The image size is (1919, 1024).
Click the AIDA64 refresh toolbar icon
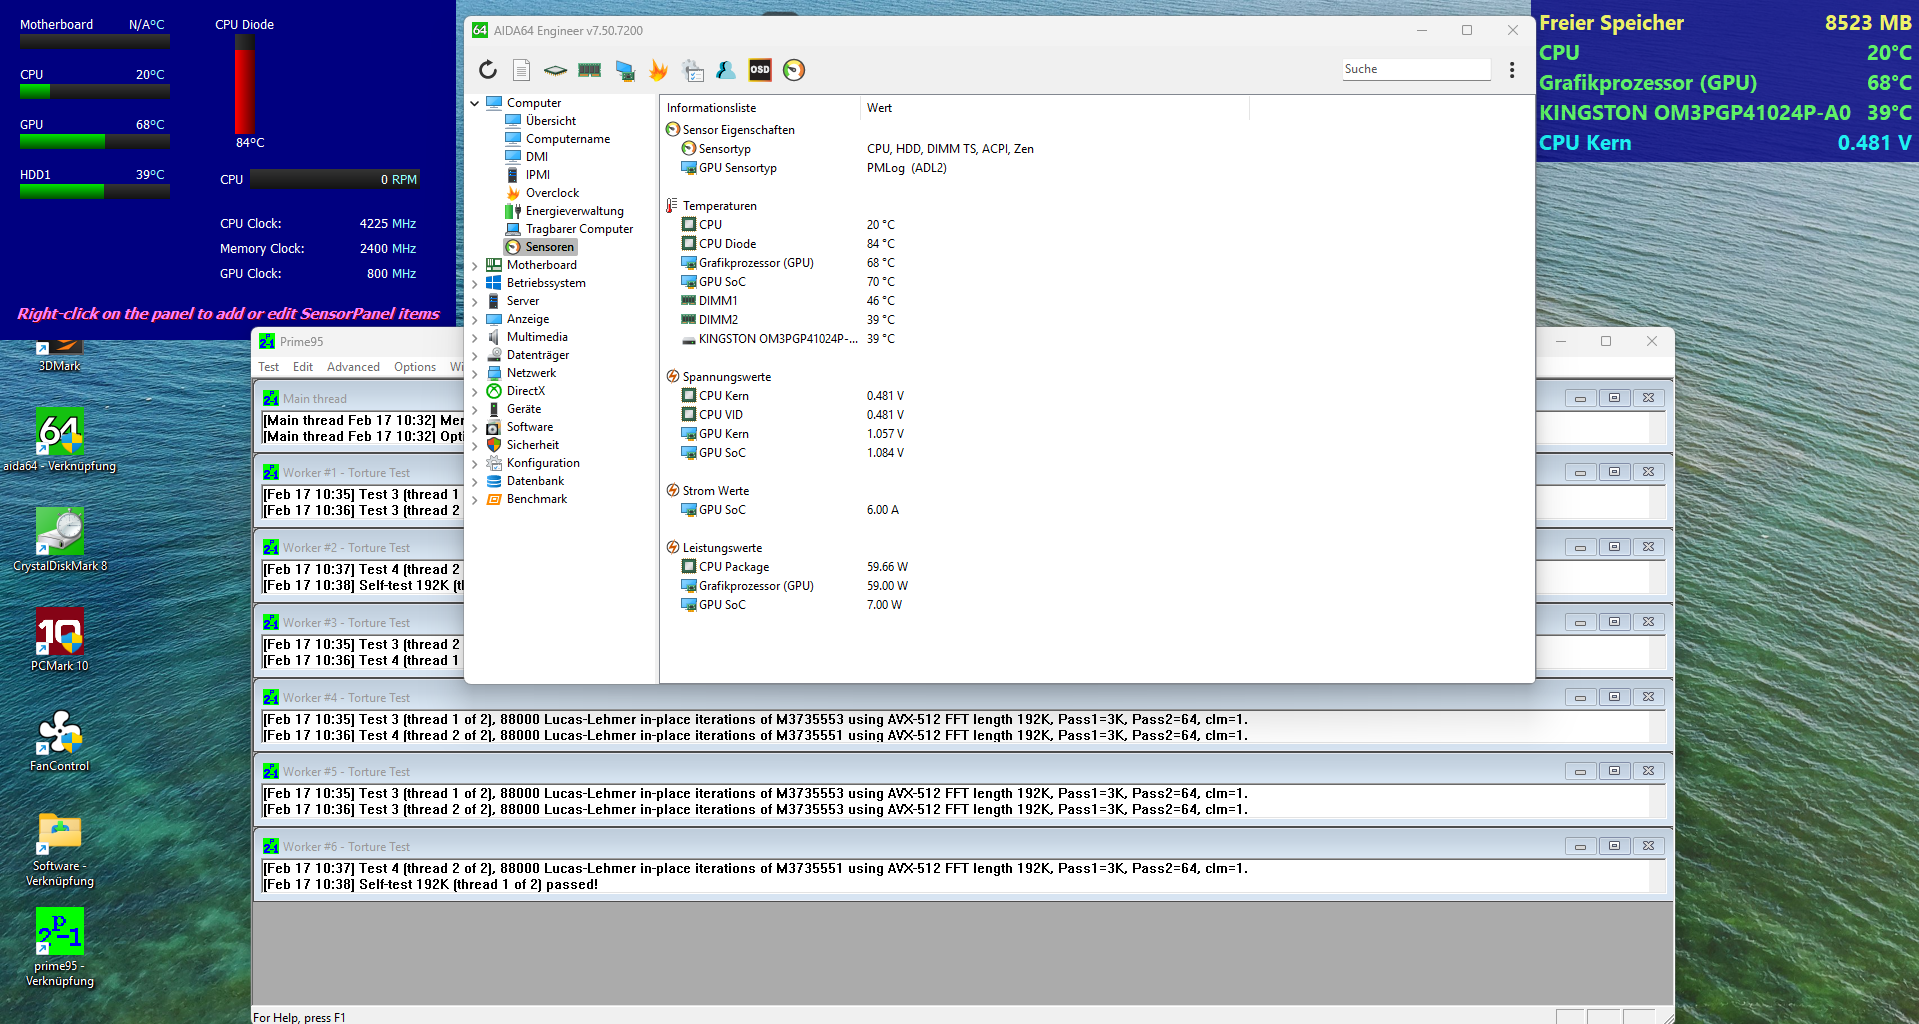click(487, 69)
